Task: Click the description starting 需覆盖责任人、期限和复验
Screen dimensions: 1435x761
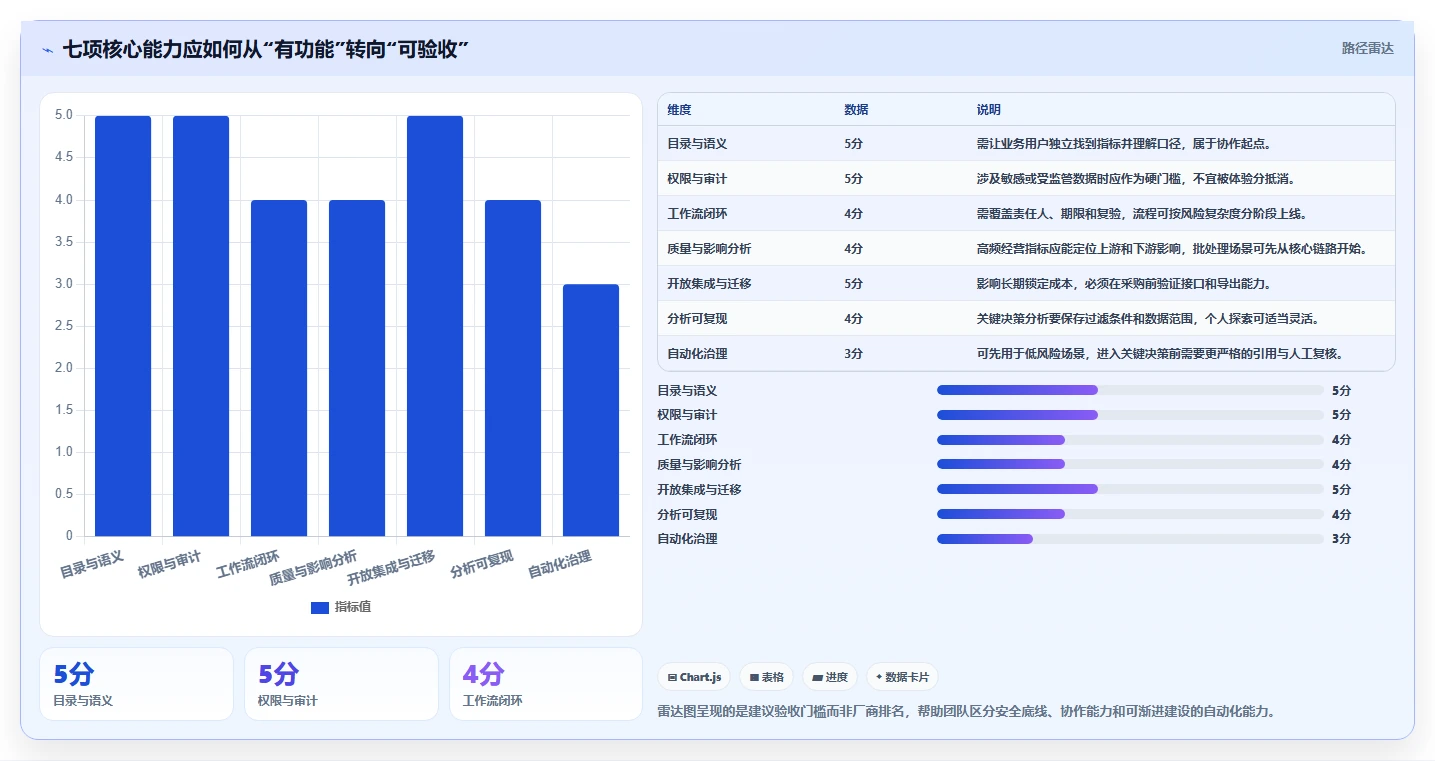Action: coord(1142,214)
